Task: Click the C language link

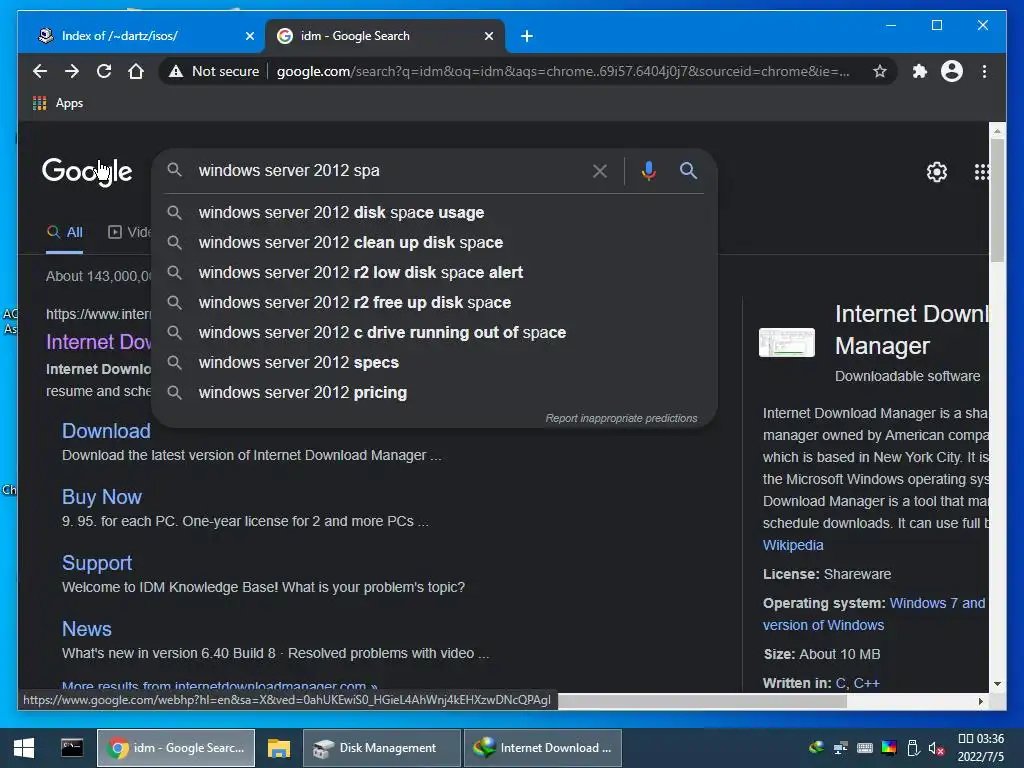Action: (840, 683)
